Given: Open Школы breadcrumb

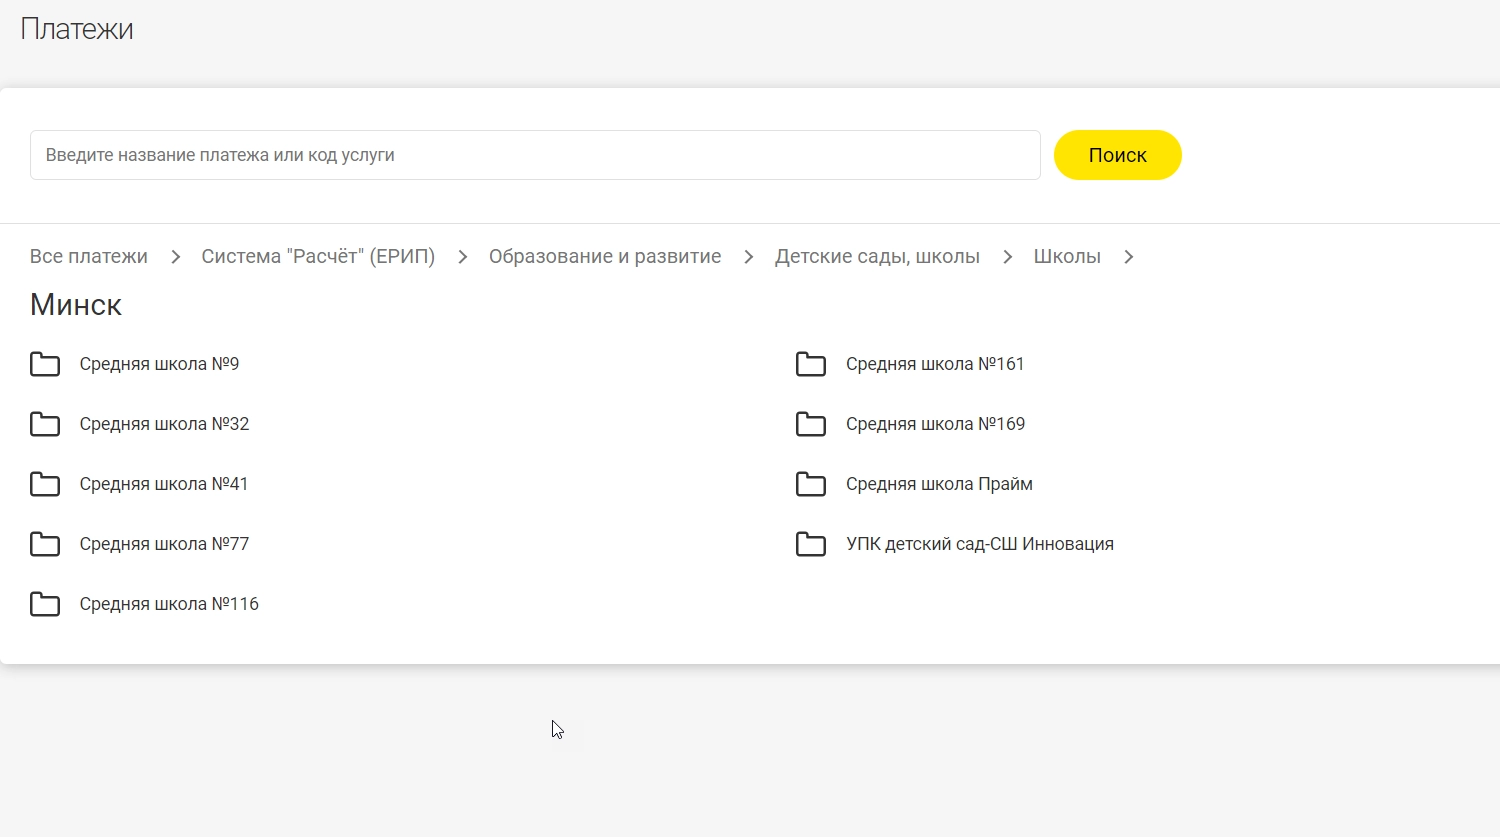Looking at the screenshot, I should [x=1067, y=256].
